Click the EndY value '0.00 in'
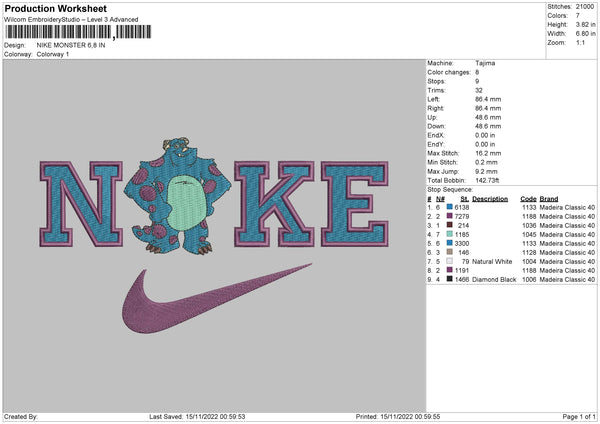 click(x=485, y=144)
